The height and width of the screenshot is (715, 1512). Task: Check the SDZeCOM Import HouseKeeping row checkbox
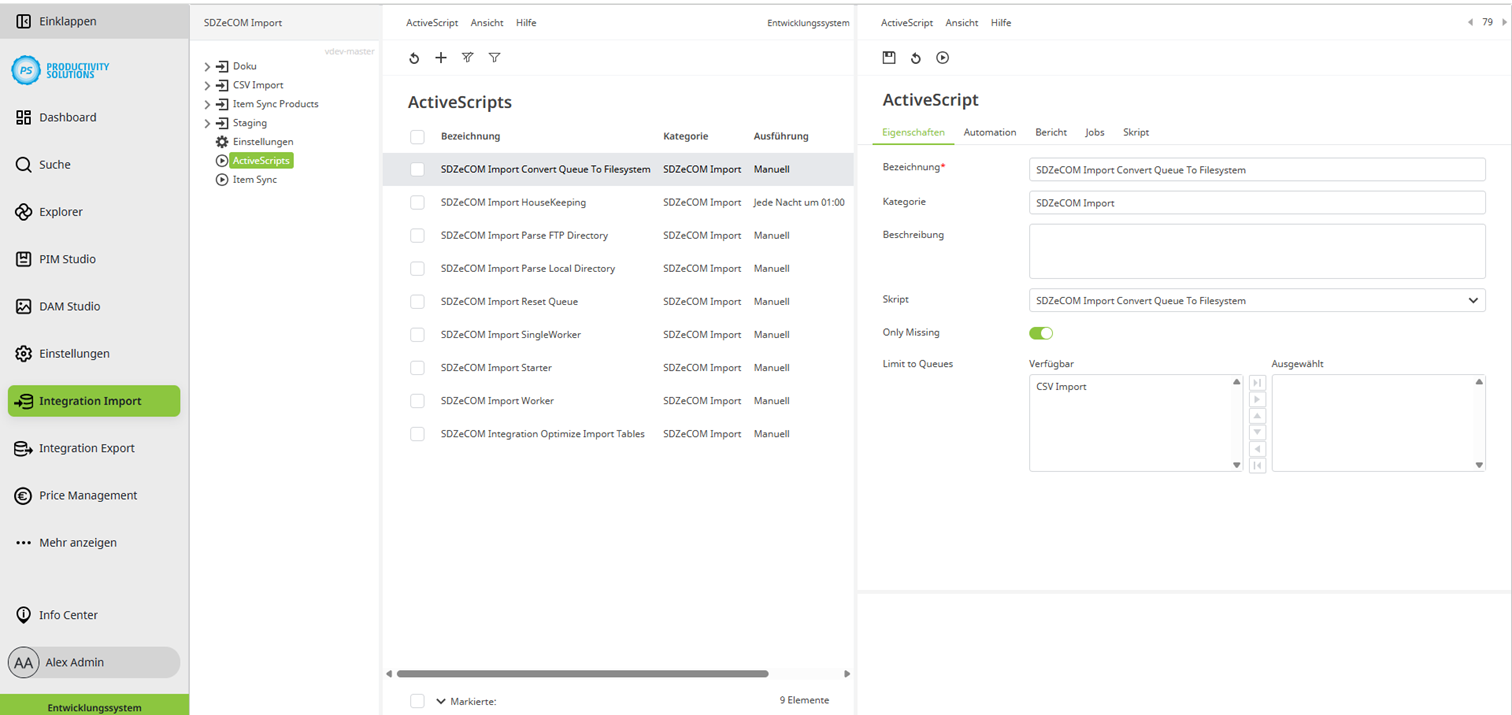(x=417, y=202)
